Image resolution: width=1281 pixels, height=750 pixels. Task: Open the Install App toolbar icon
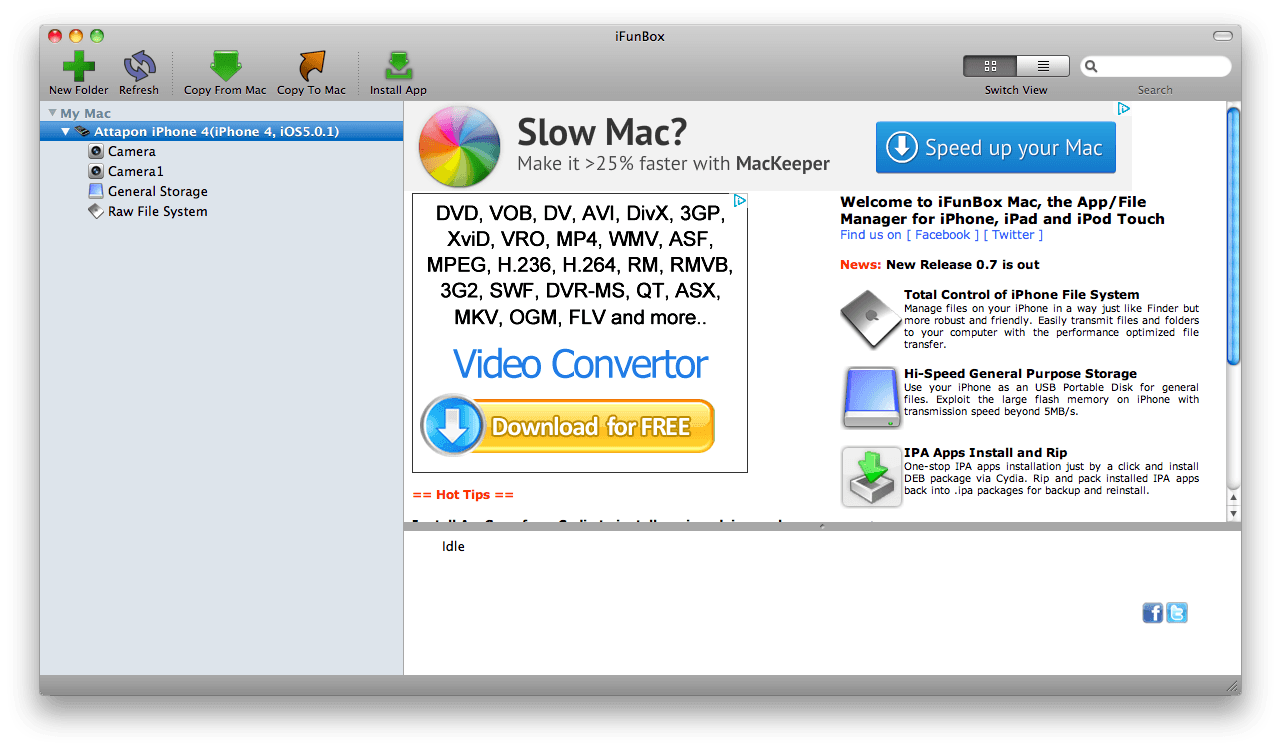coord(398,66)
